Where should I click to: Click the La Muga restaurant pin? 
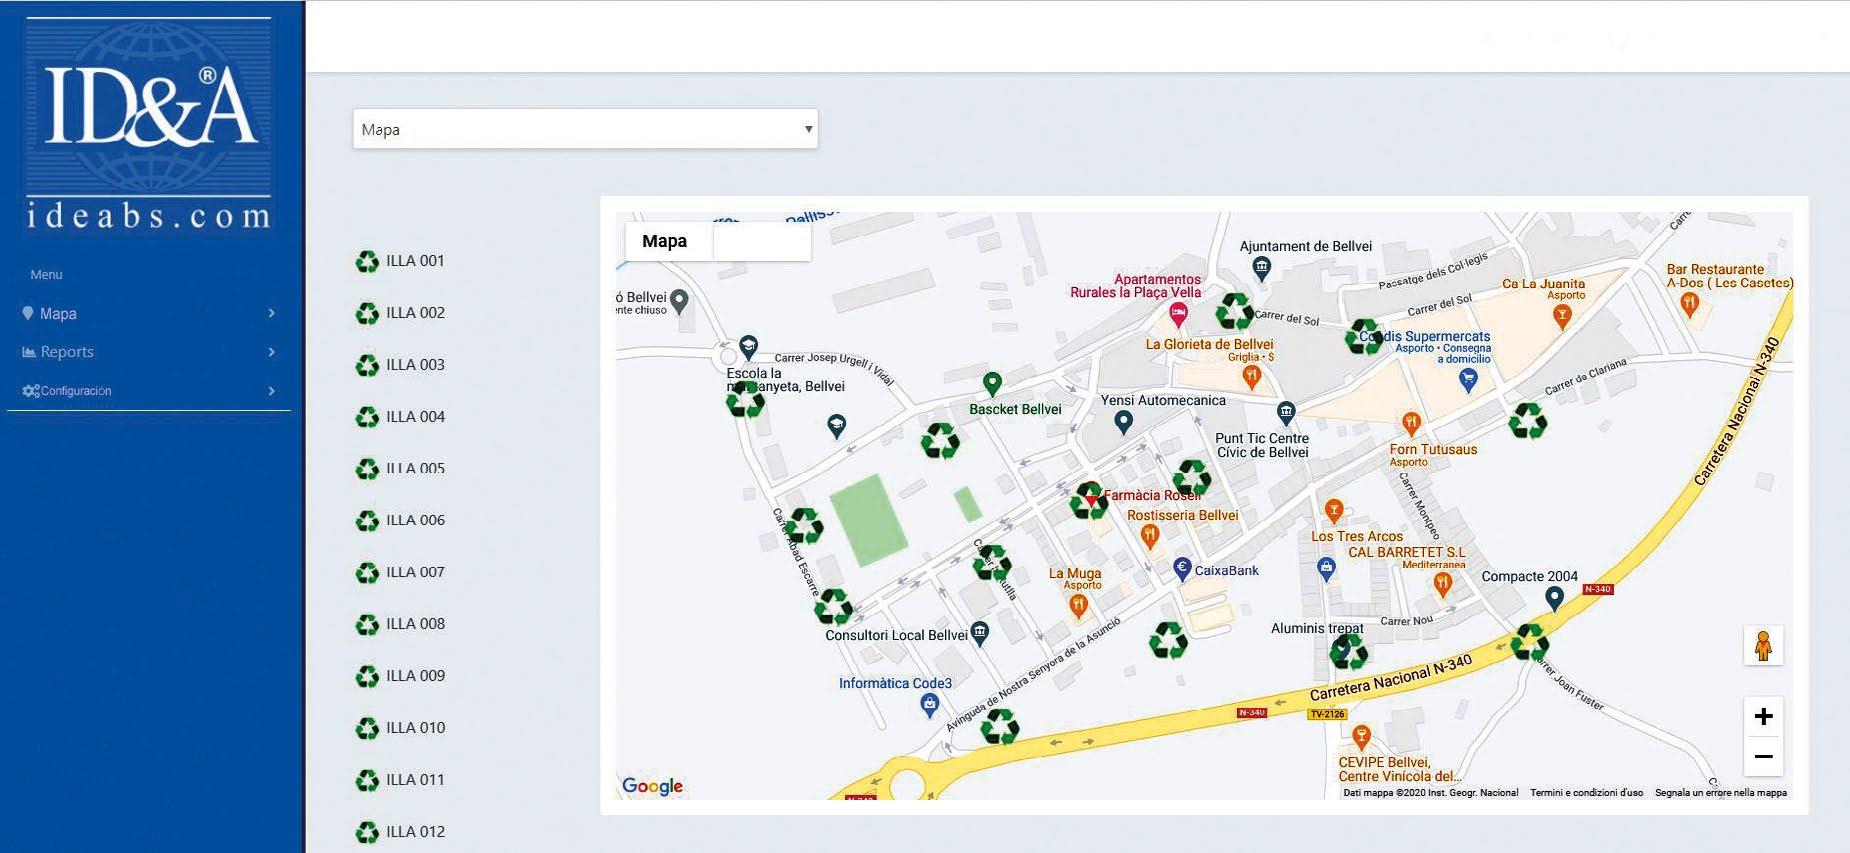[1078, 605]
